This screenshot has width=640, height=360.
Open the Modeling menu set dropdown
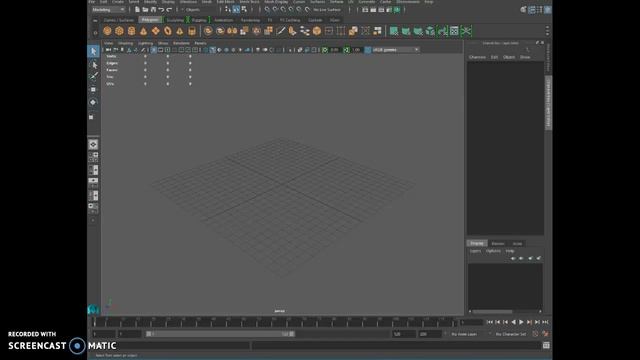click(x=108, y=9)
